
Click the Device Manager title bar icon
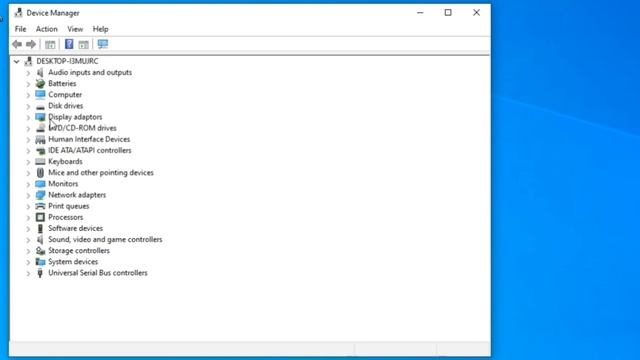[18, 13]
